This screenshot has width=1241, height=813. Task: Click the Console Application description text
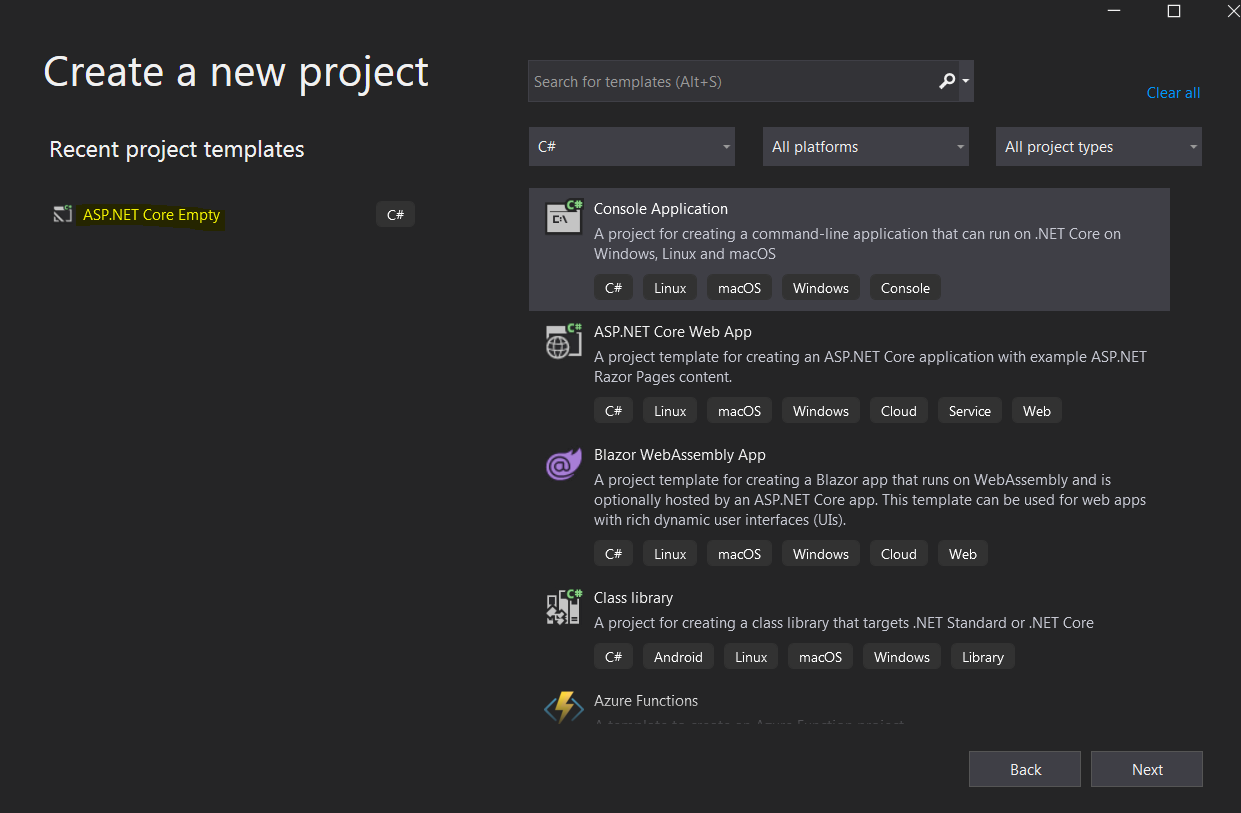point(857,244)
